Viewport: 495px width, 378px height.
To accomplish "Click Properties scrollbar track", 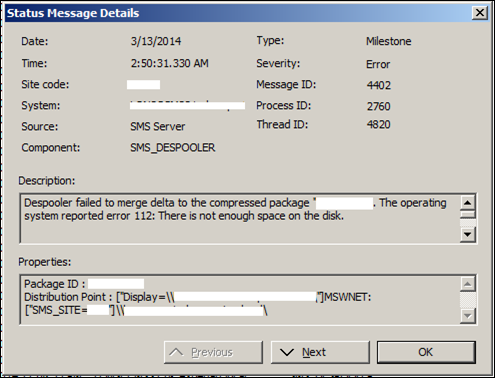I will (x=468, y=300).
